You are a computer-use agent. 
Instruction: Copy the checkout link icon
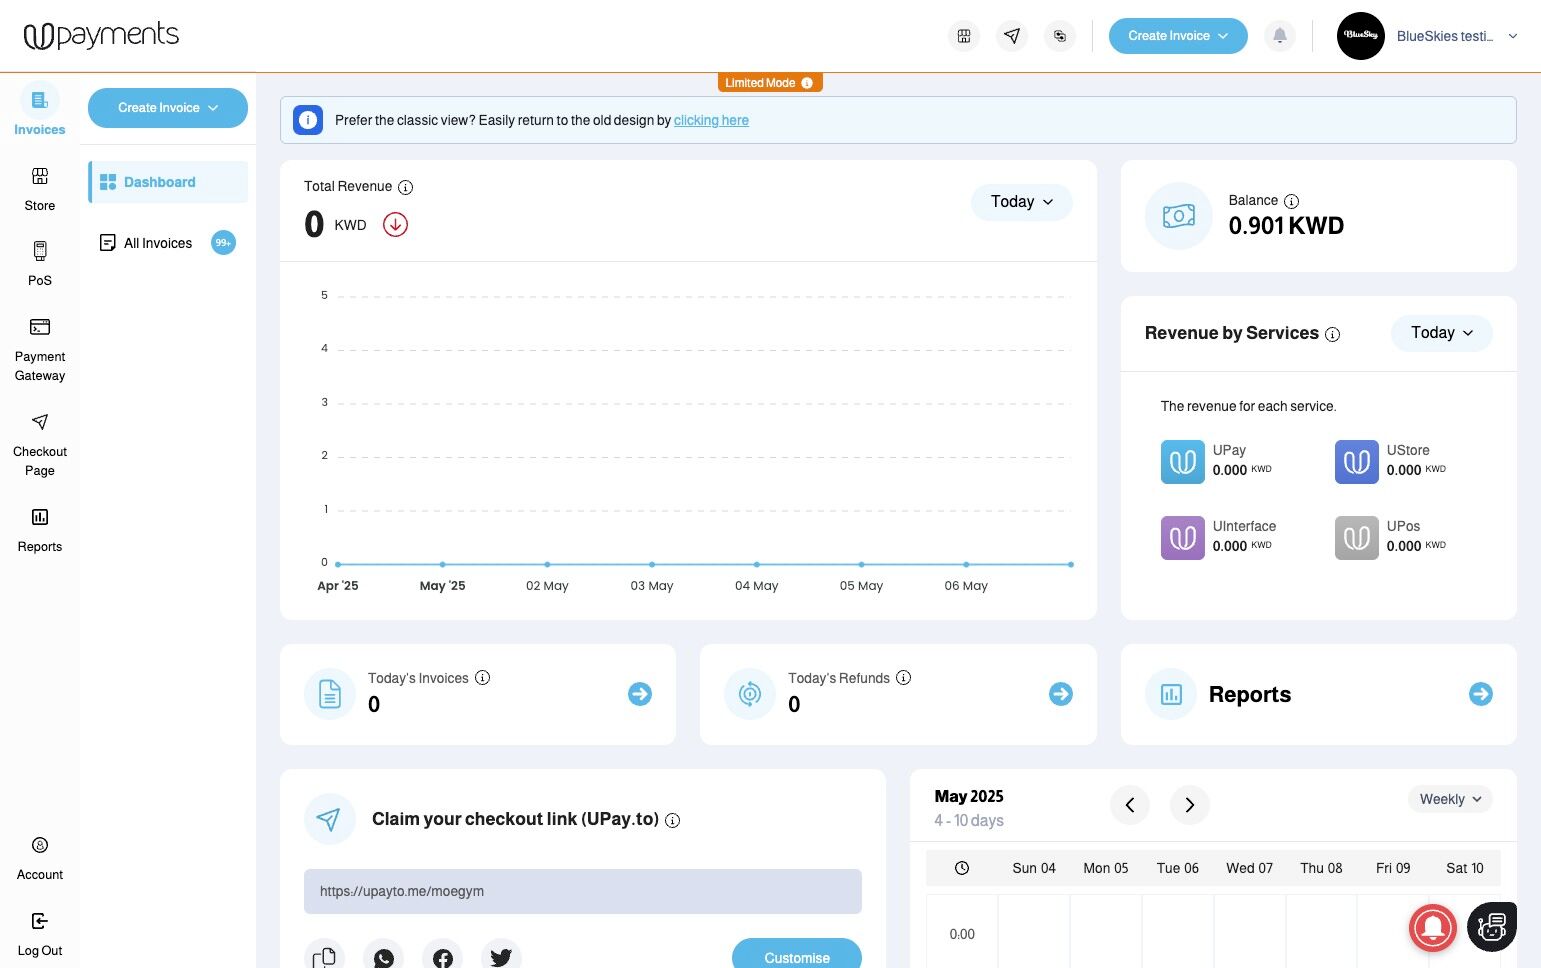[324, 957]
